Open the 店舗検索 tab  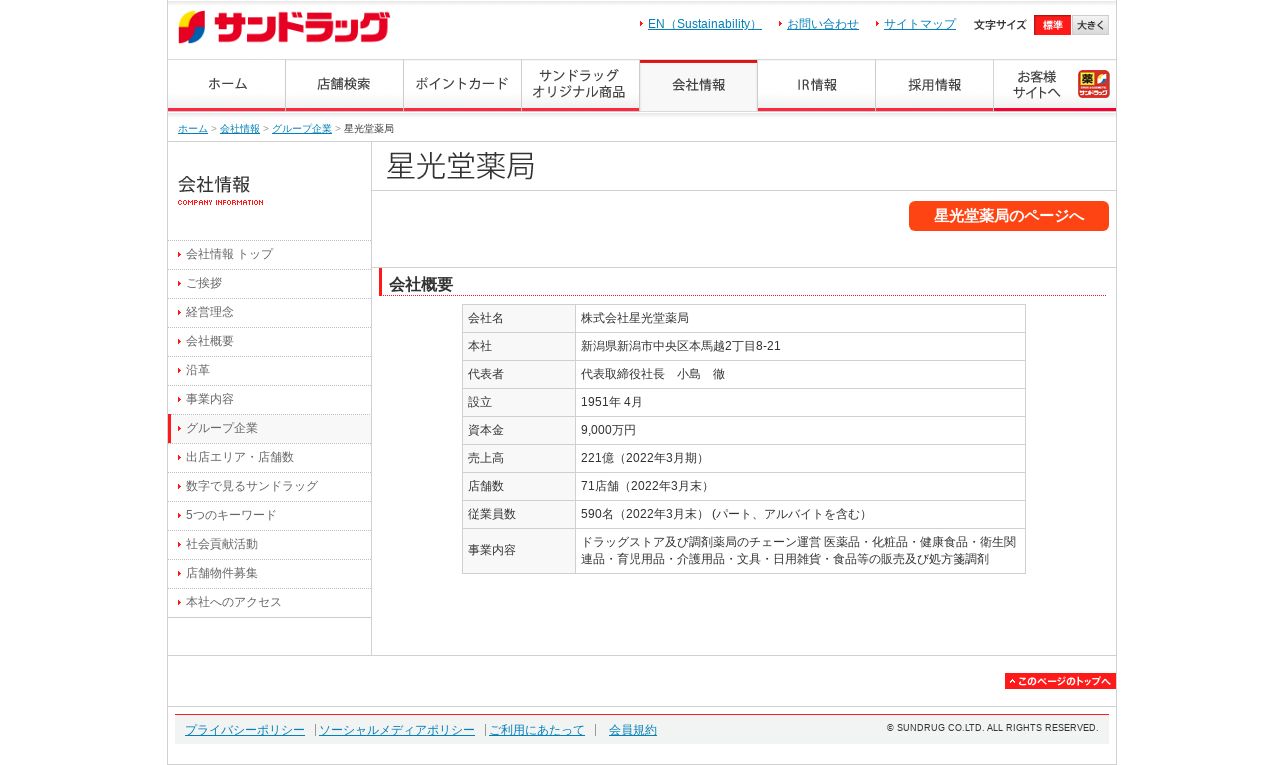point(345,85)
